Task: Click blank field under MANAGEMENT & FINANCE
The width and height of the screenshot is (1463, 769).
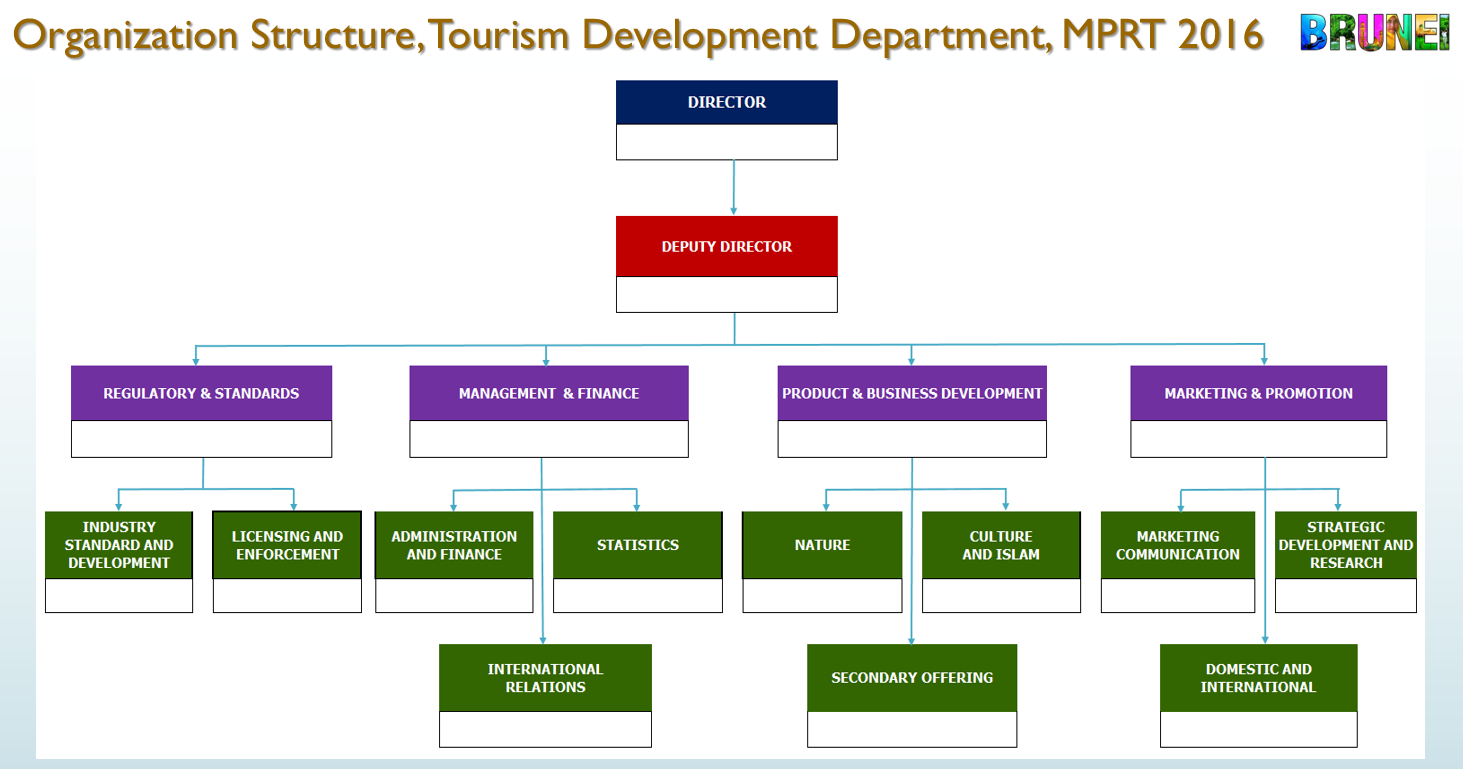Action: pos(549,439)
